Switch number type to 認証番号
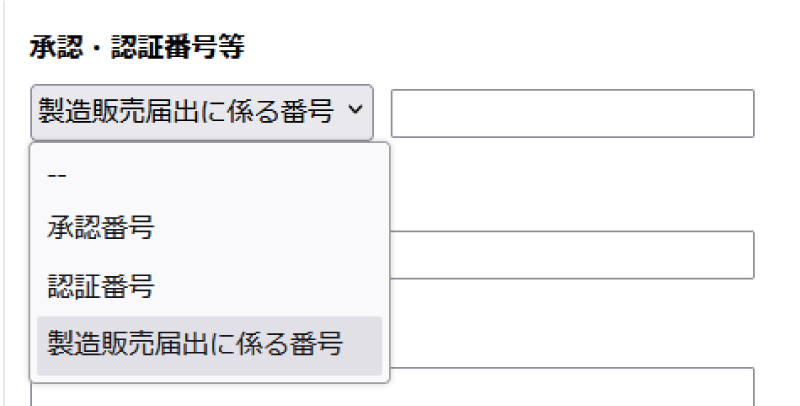The height and width of the screenshot is (406, 800). (x=100, y=288)
